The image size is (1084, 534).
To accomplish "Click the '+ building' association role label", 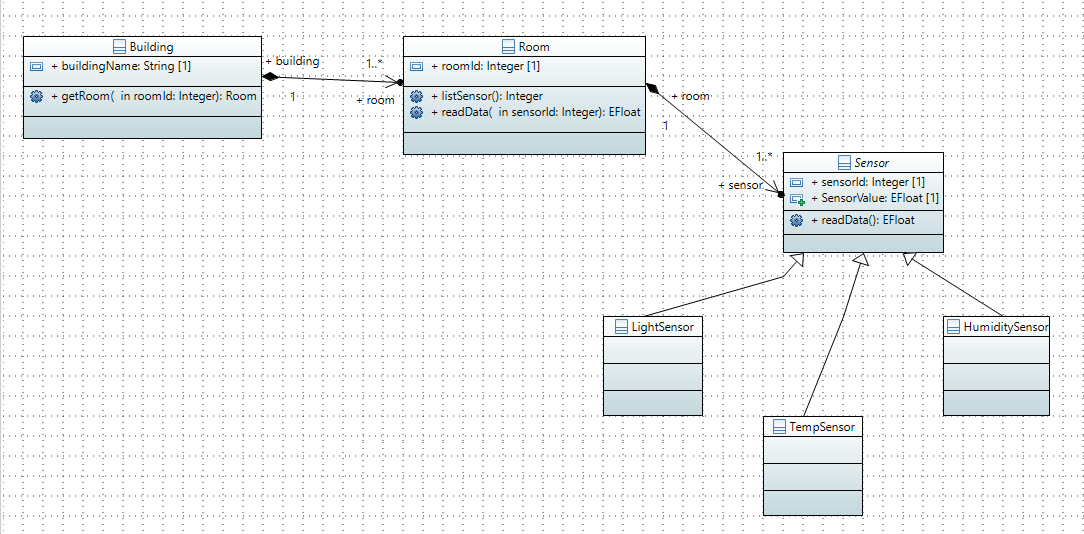I will (293, 61).
